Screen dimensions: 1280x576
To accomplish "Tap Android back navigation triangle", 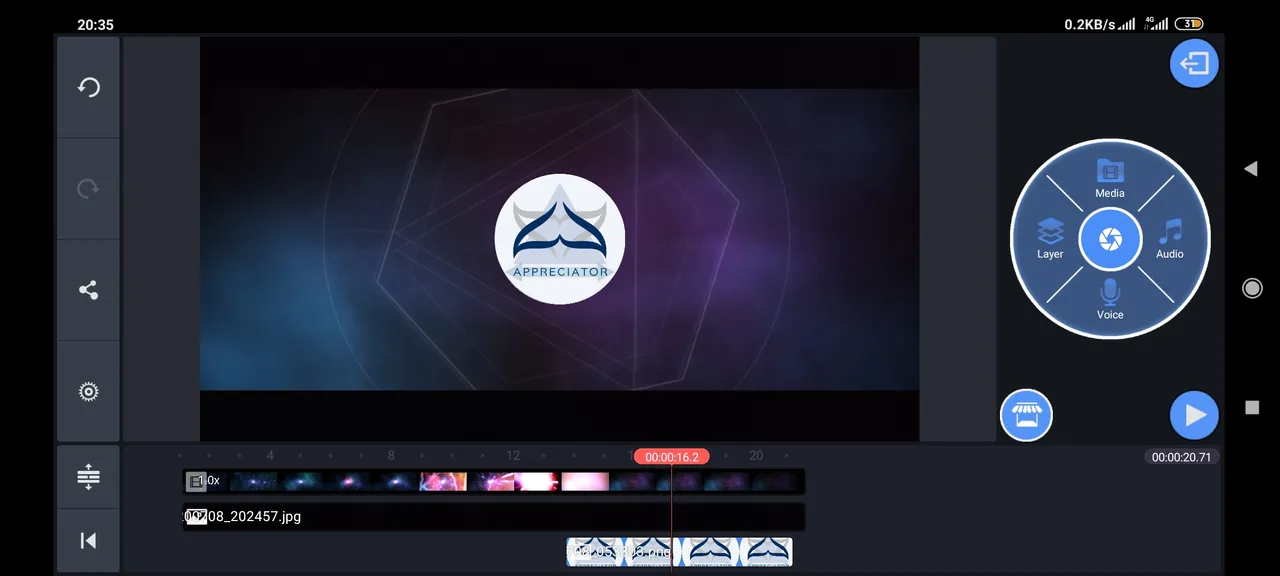I will point(1251,169).
